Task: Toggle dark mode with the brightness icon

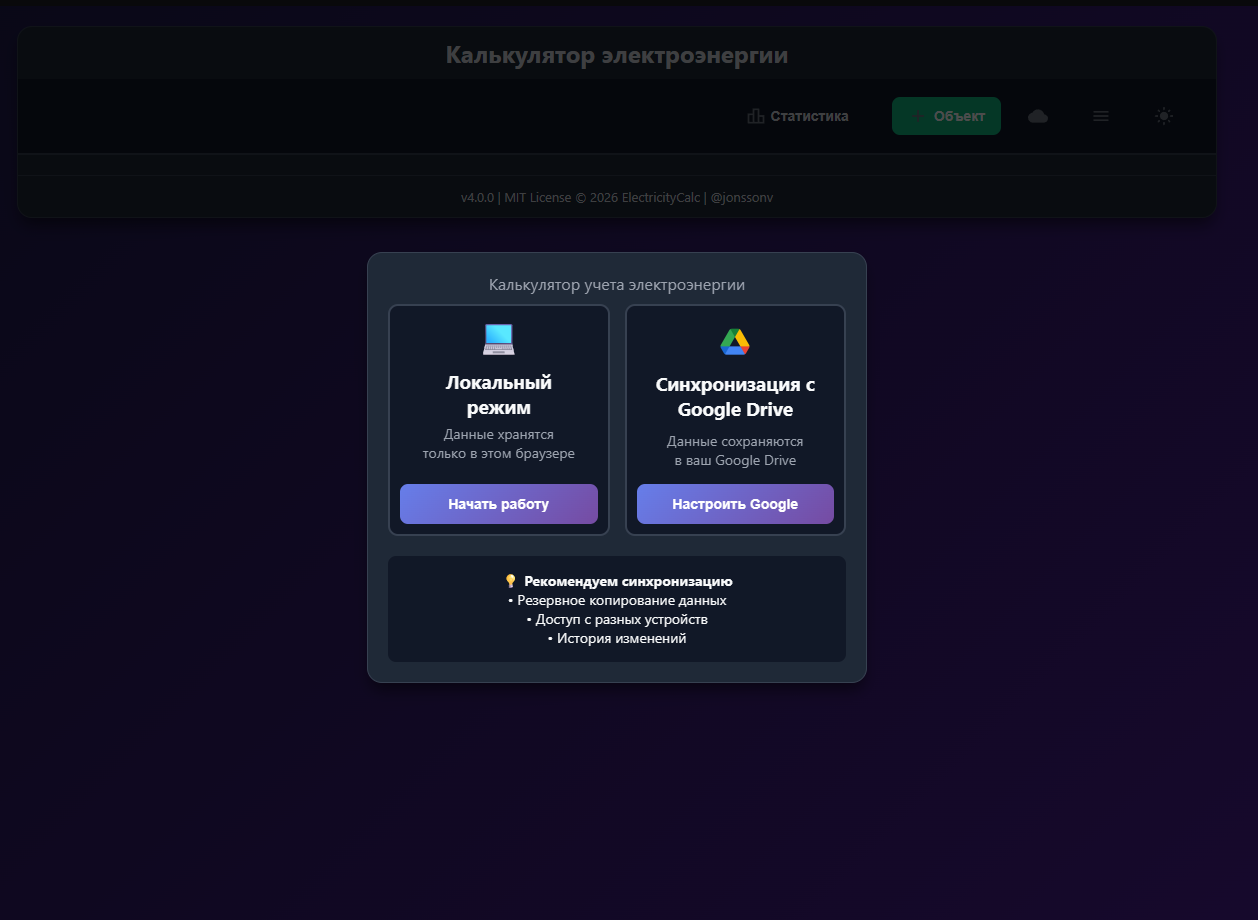Action: [1164, 116]
